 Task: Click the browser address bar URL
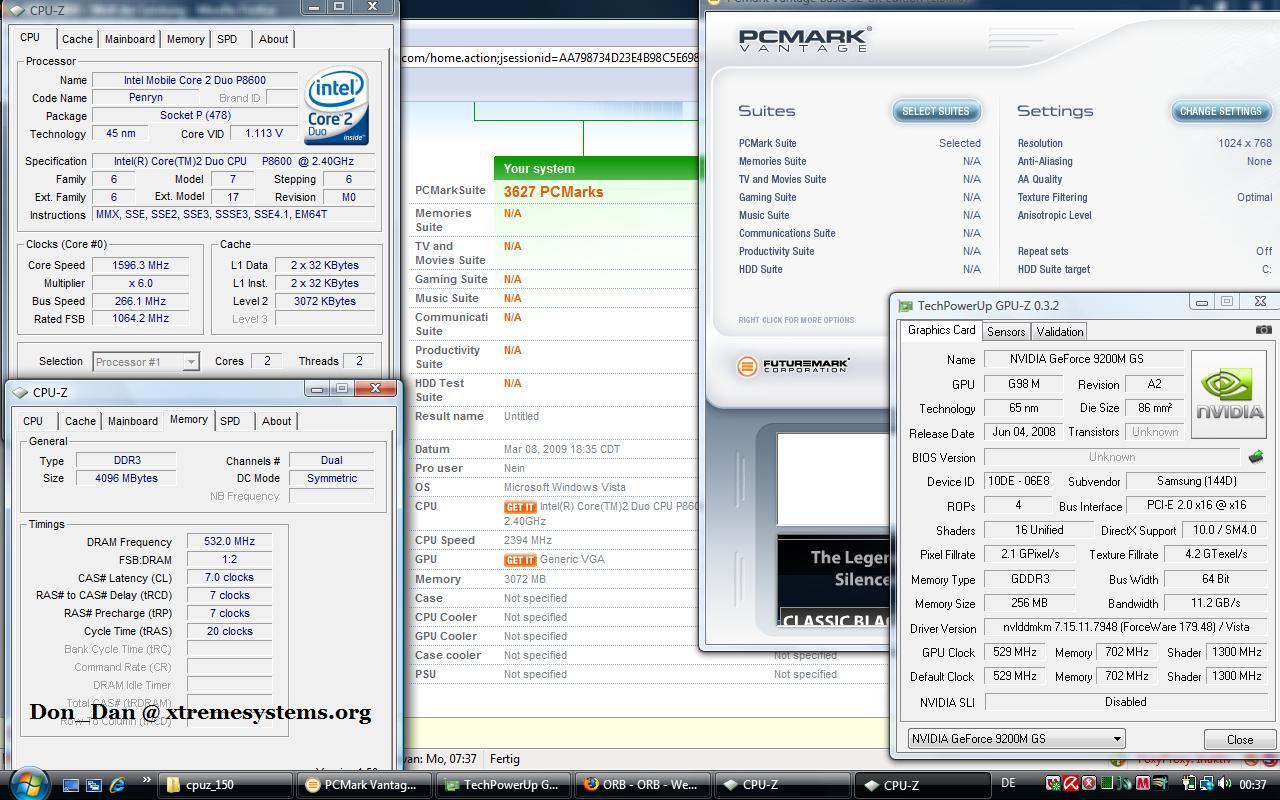[550, 58]
